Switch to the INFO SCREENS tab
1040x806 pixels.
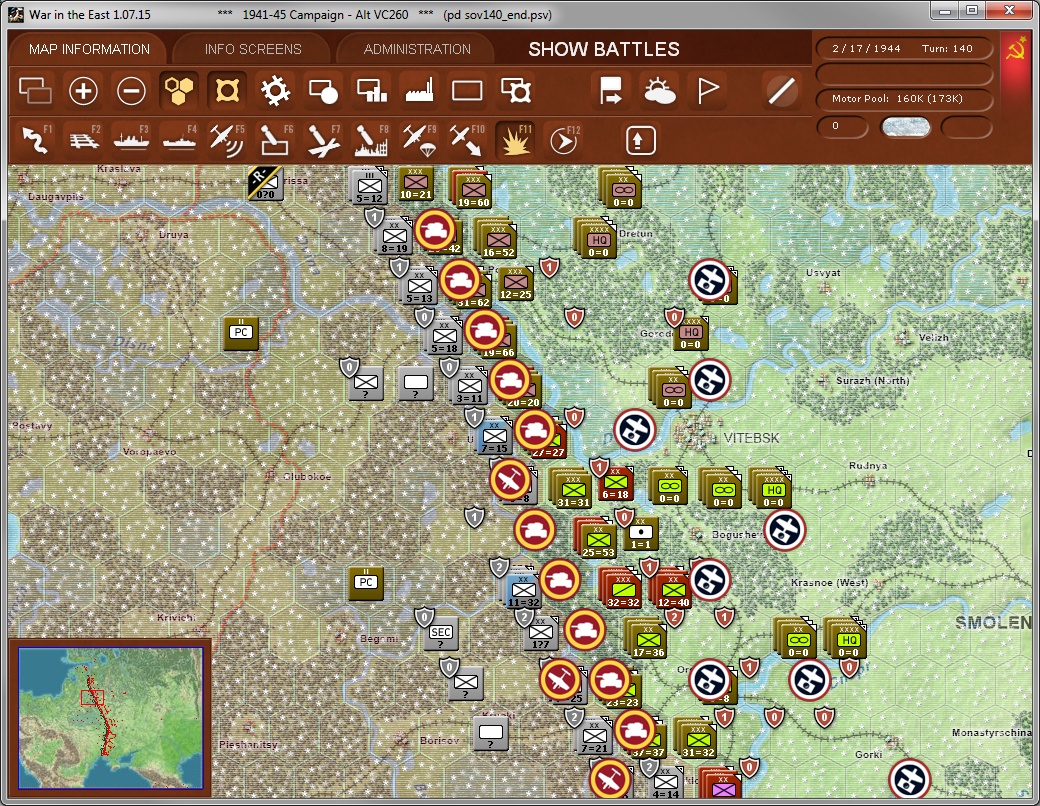253,49
